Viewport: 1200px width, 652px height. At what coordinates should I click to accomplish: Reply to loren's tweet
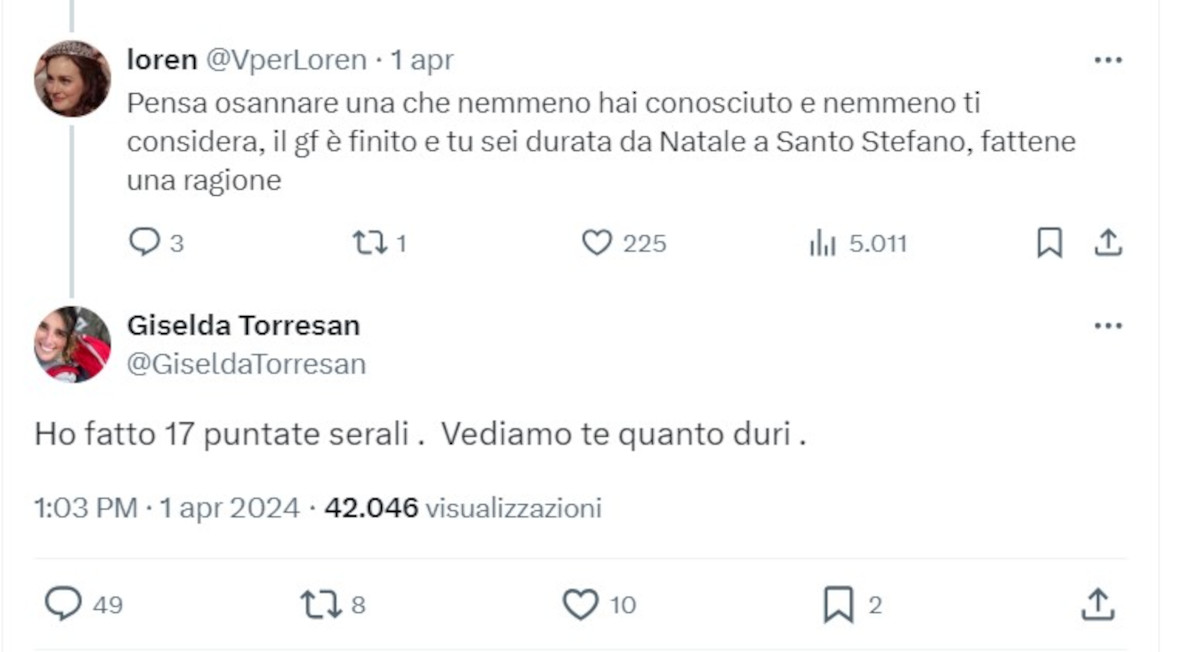coord(145,243)
